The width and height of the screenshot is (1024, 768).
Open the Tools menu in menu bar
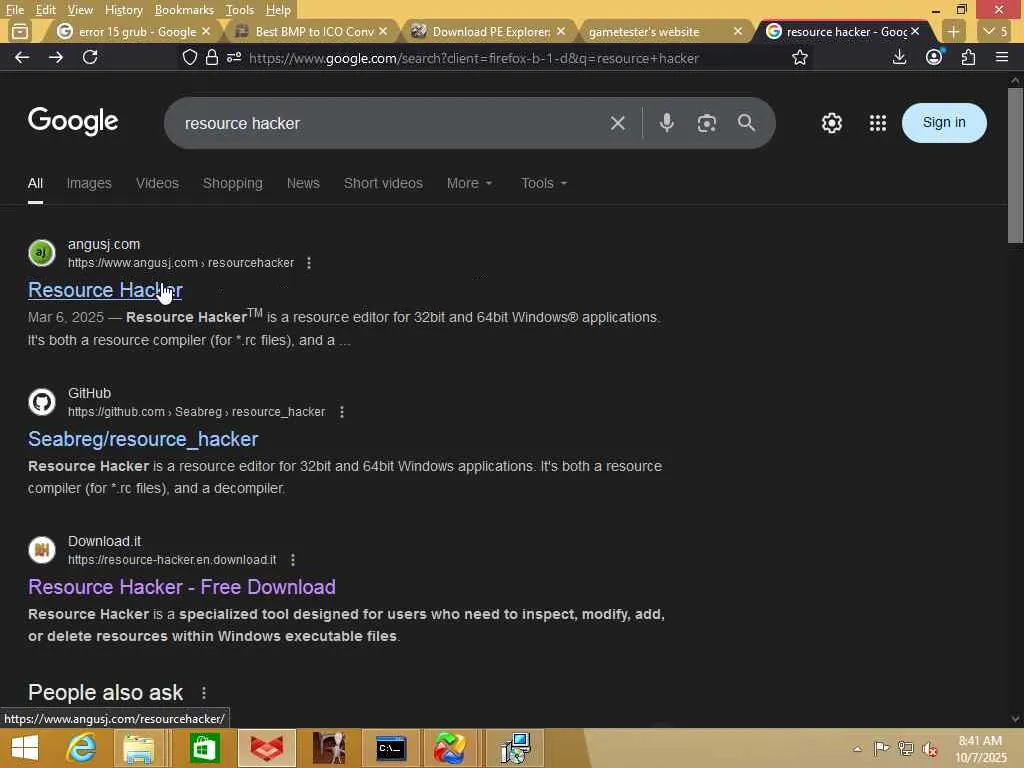pyautogui.click(x=239, y=10)
